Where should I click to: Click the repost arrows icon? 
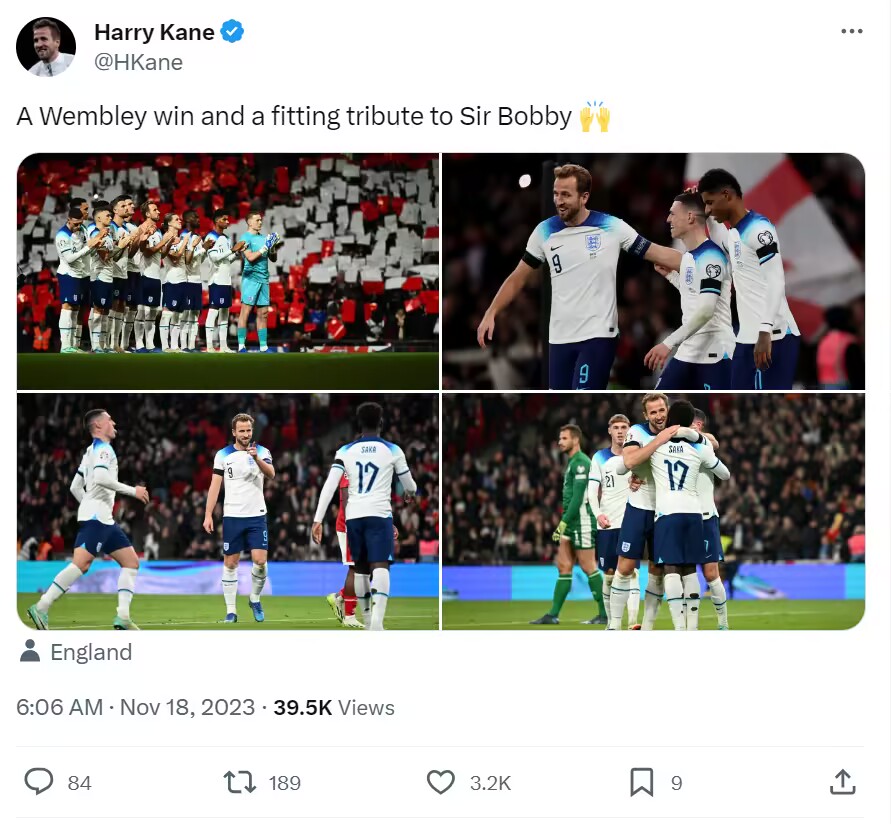240,782
